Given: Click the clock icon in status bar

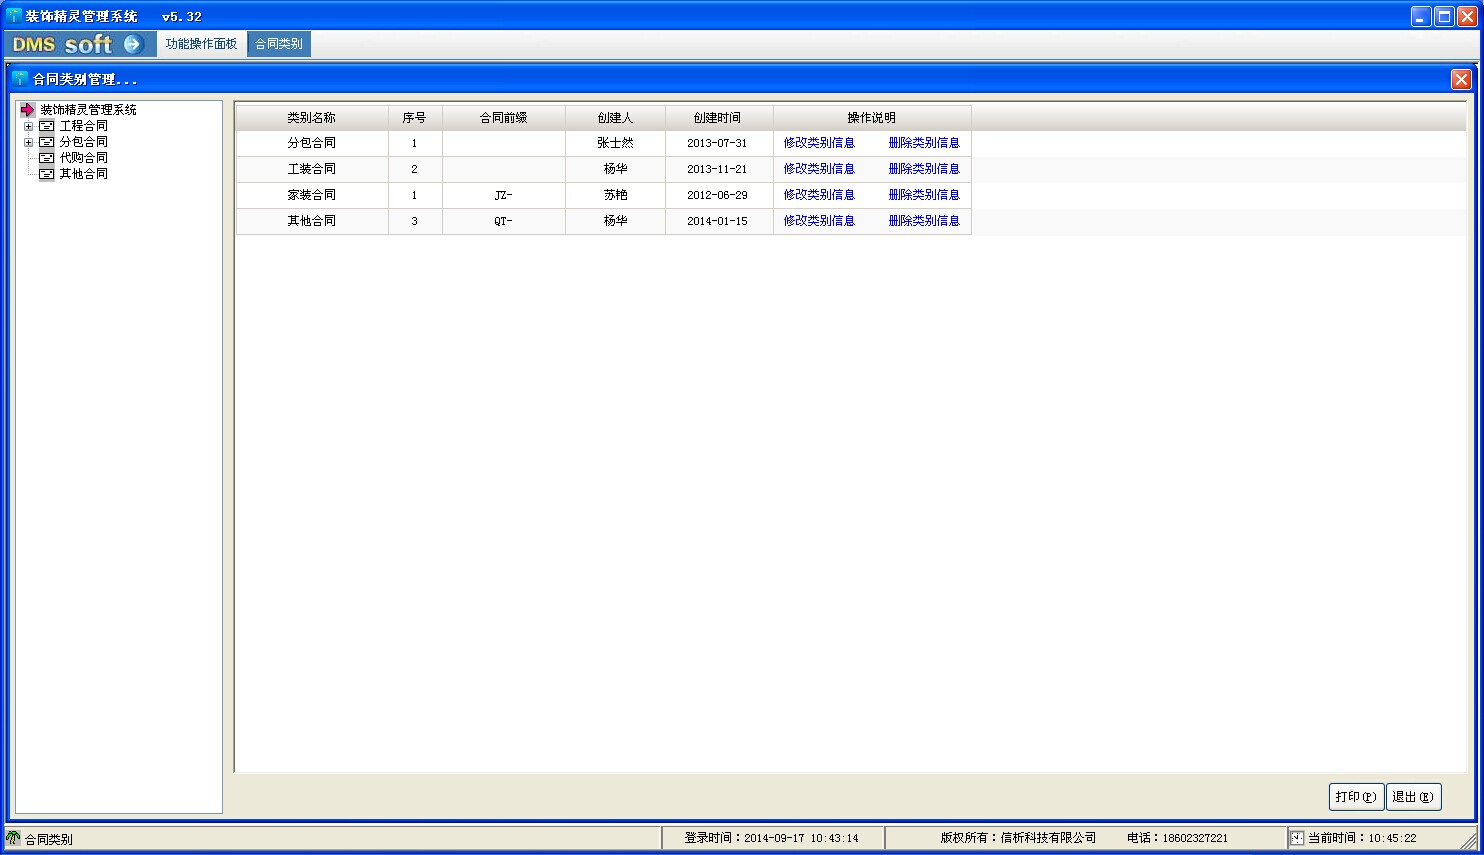Looking at the screenshot, I should click(x=1297, y=838).
